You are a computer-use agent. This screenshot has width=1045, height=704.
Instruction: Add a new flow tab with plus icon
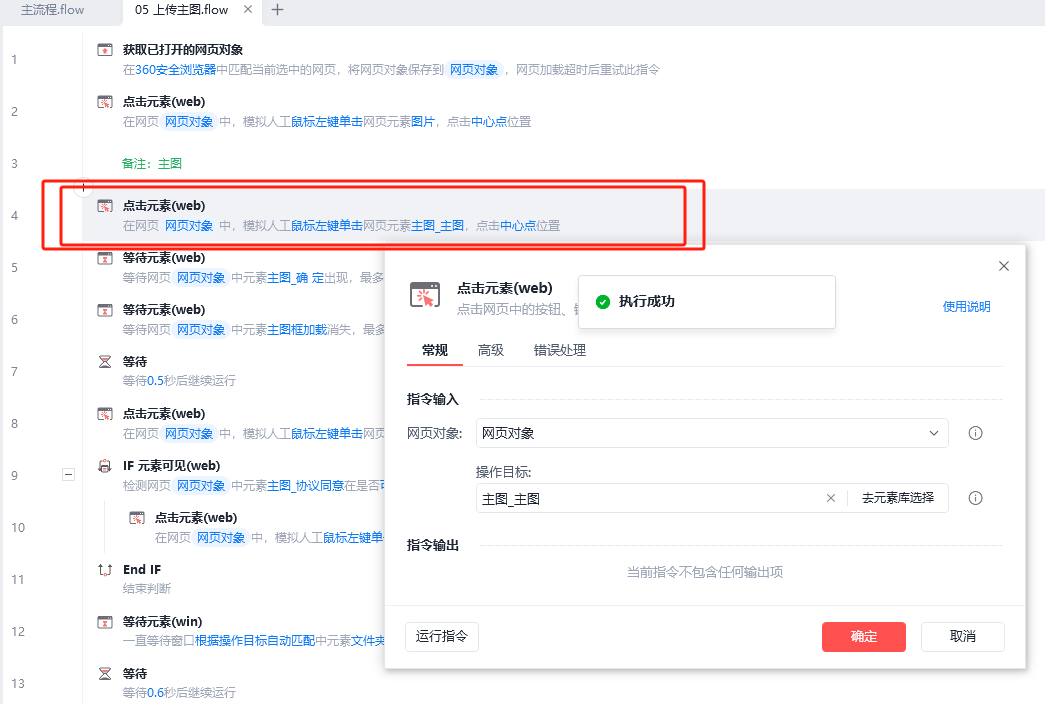click(x=278, y=9)
